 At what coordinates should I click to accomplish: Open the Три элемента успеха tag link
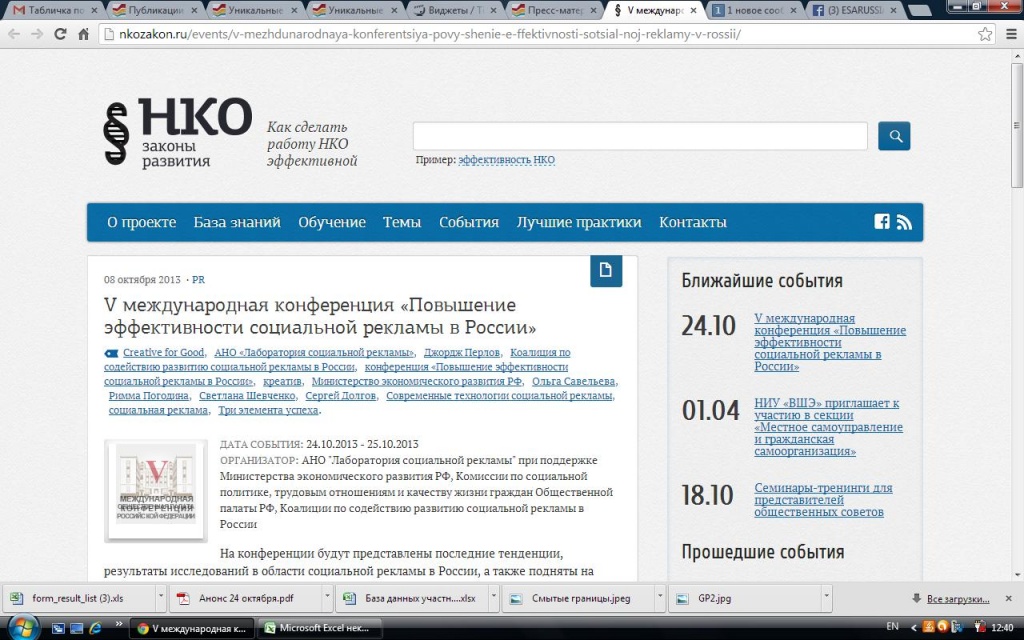pos(268,410)
